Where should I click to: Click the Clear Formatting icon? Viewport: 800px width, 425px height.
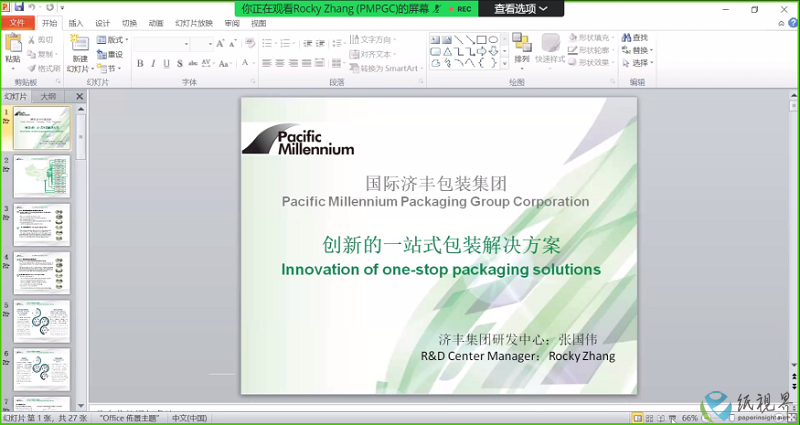[x=250, y=43]
